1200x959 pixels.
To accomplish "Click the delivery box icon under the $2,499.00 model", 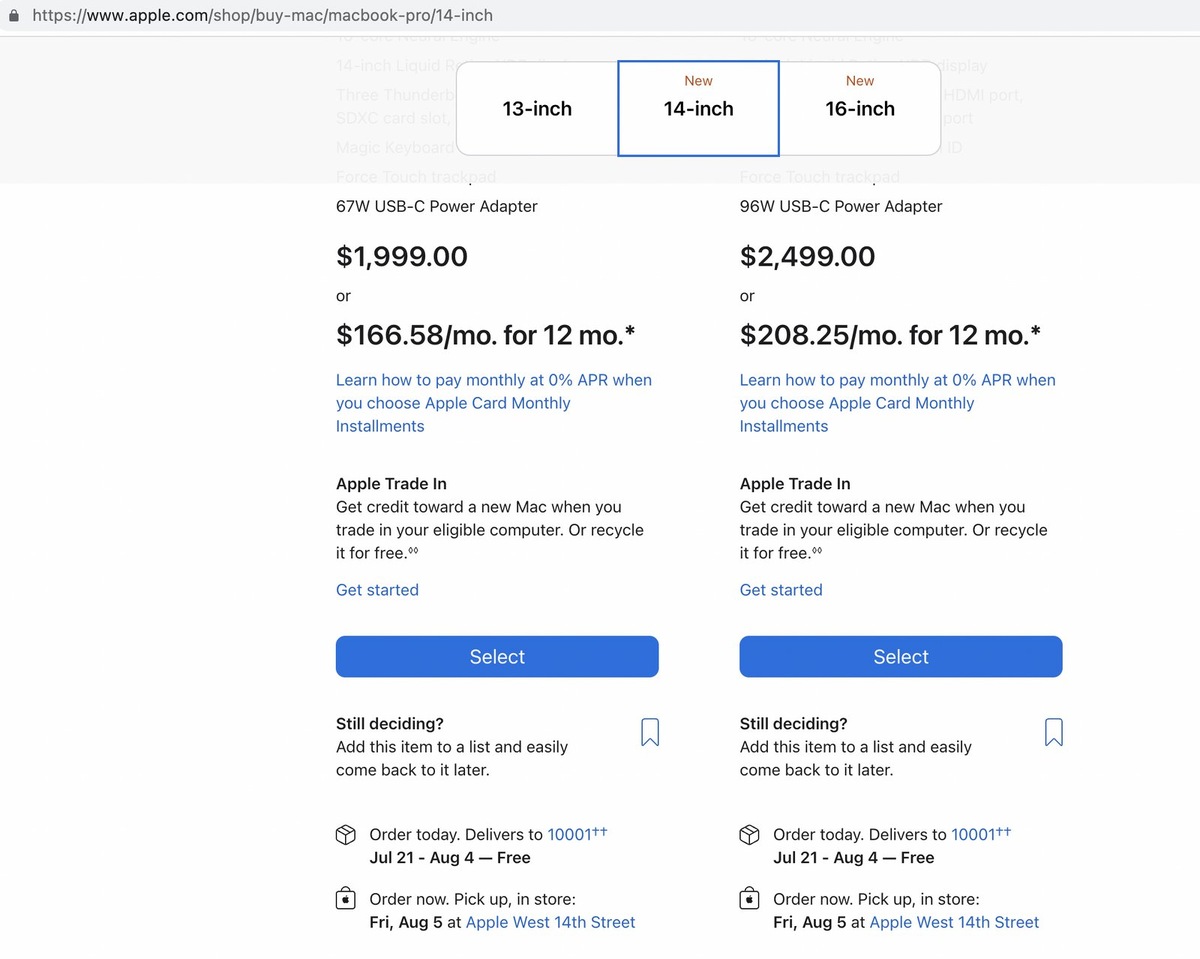I will coord(749,835).
